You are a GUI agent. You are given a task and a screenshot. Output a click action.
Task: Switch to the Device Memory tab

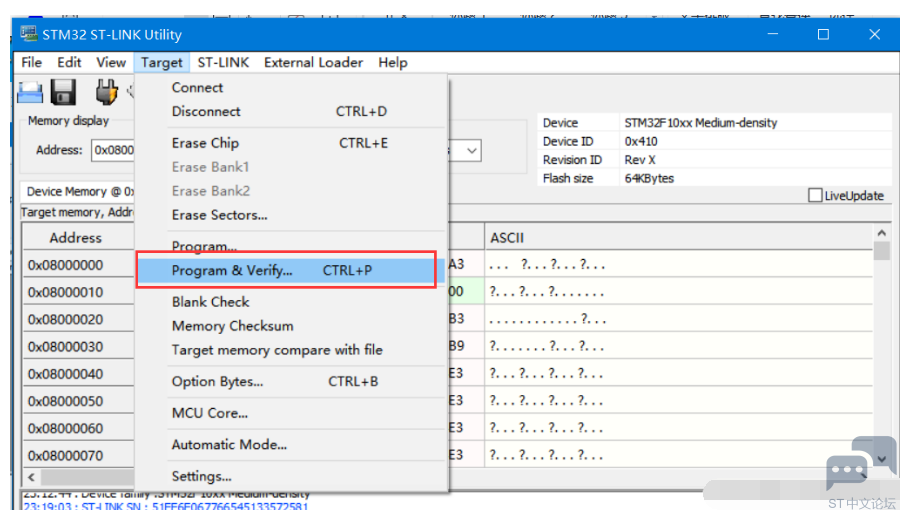click(78, 192)
